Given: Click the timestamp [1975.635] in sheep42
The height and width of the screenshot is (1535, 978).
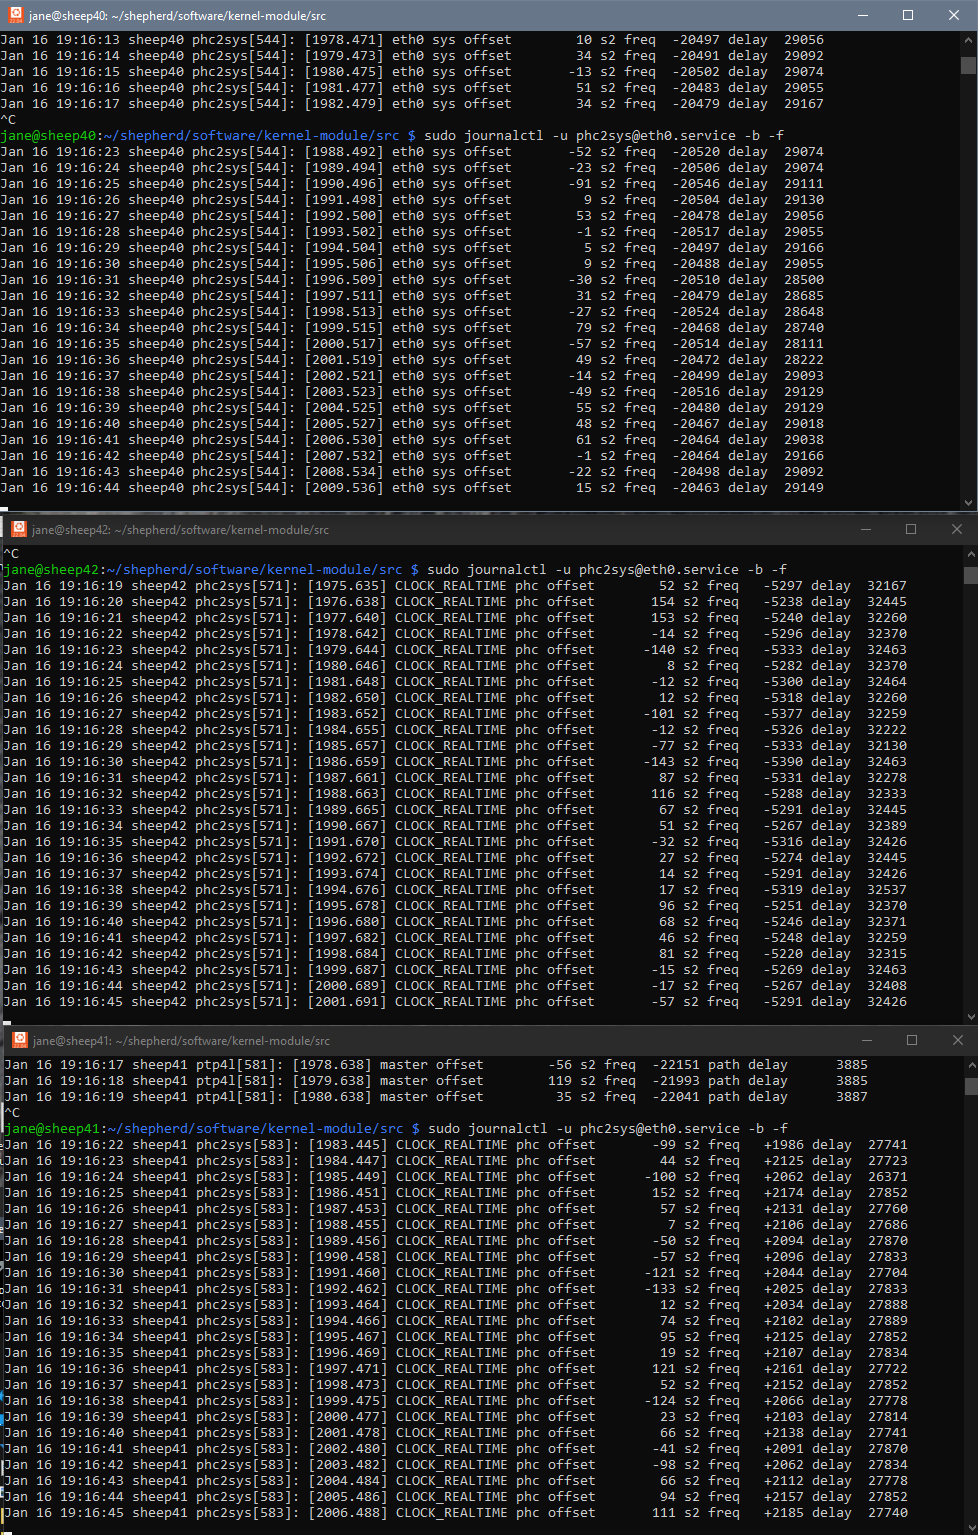Looking at the screenshot, I should [x=347, y=586].
